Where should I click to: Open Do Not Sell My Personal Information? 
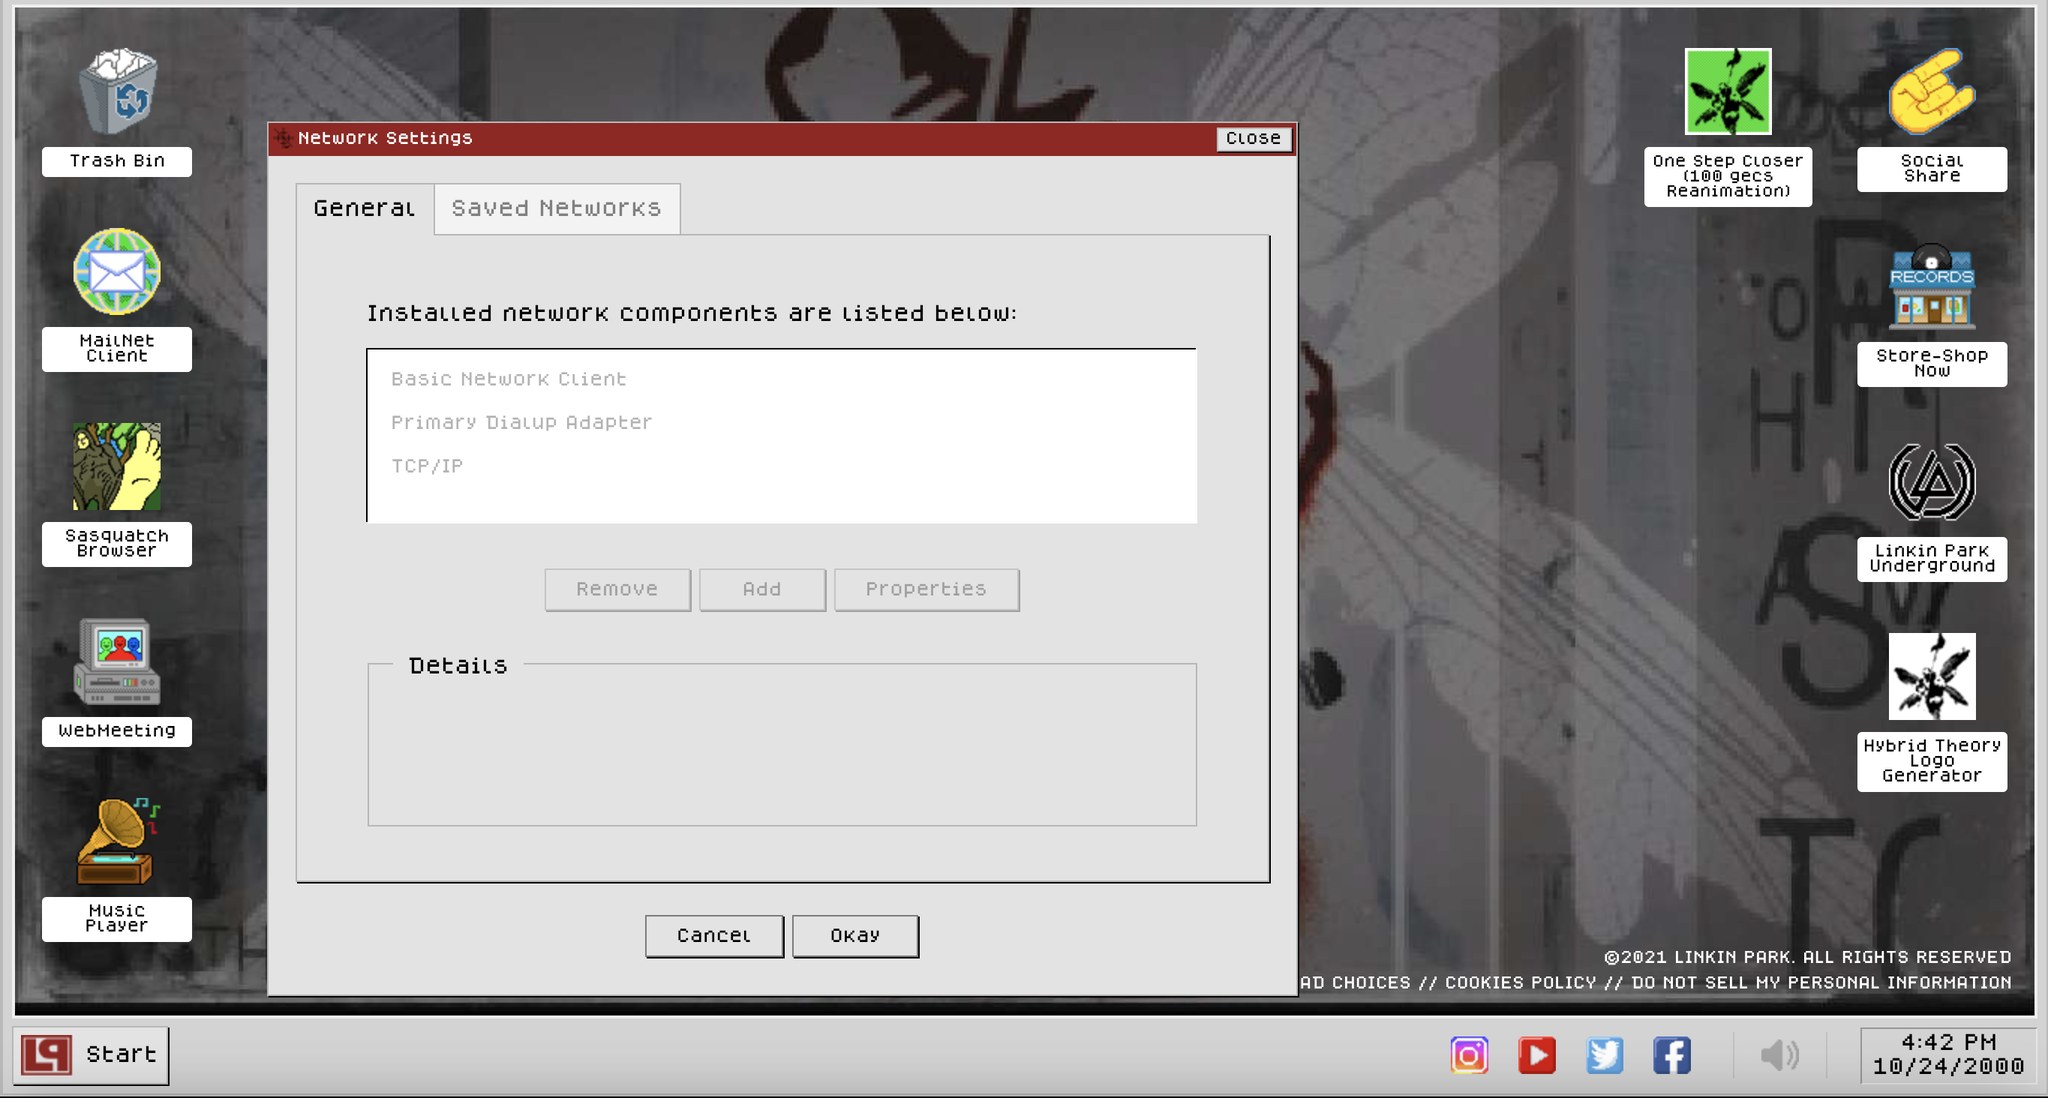tap(1821, 983)
